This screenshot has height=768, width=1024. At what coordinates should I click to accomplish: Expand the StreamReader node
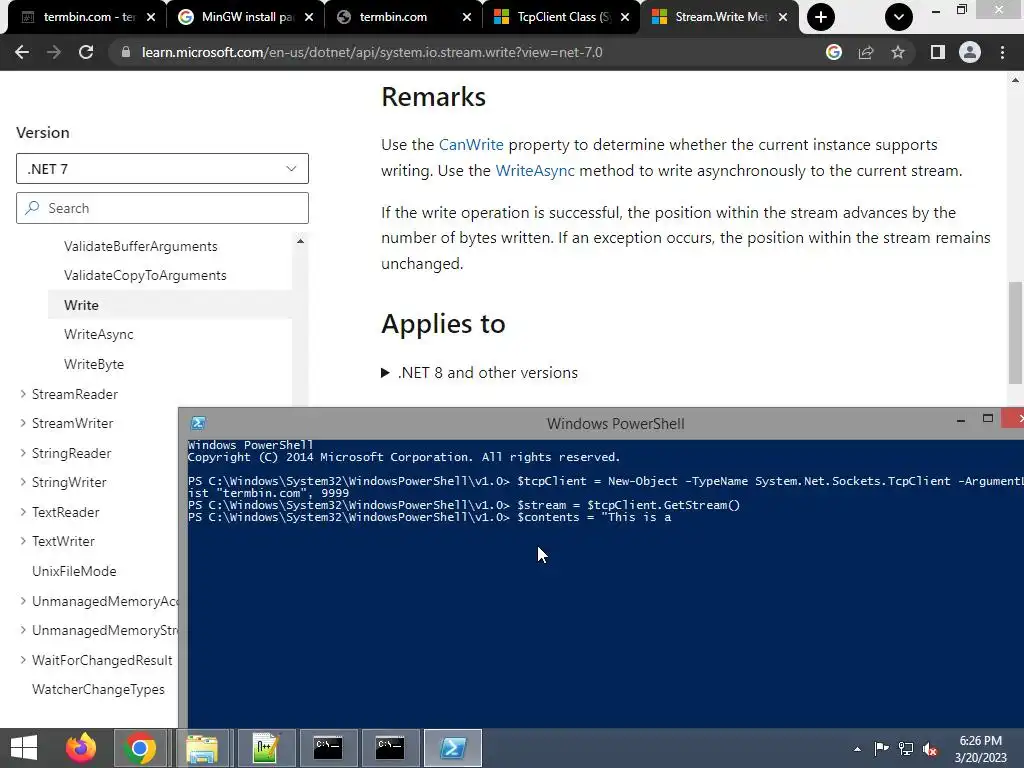pyautogui.click(x=23, y=394)
